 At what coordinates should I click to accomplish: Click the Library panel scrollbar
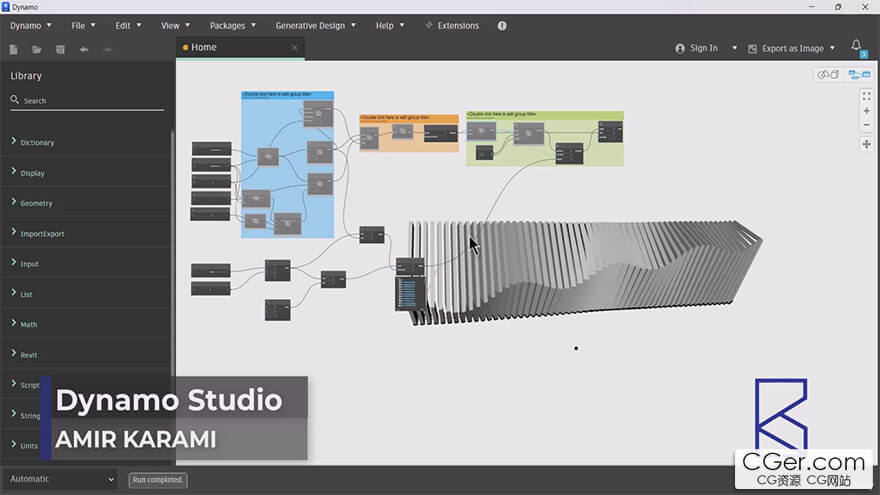(x=172, y=253)
